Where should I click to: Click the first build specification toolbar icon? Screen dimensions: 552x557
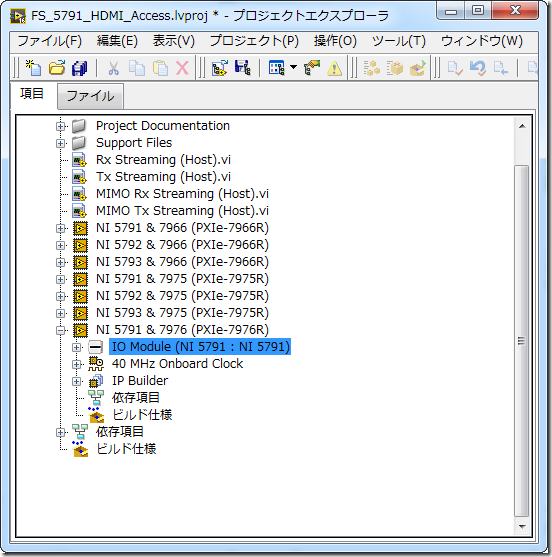point(372,68)
